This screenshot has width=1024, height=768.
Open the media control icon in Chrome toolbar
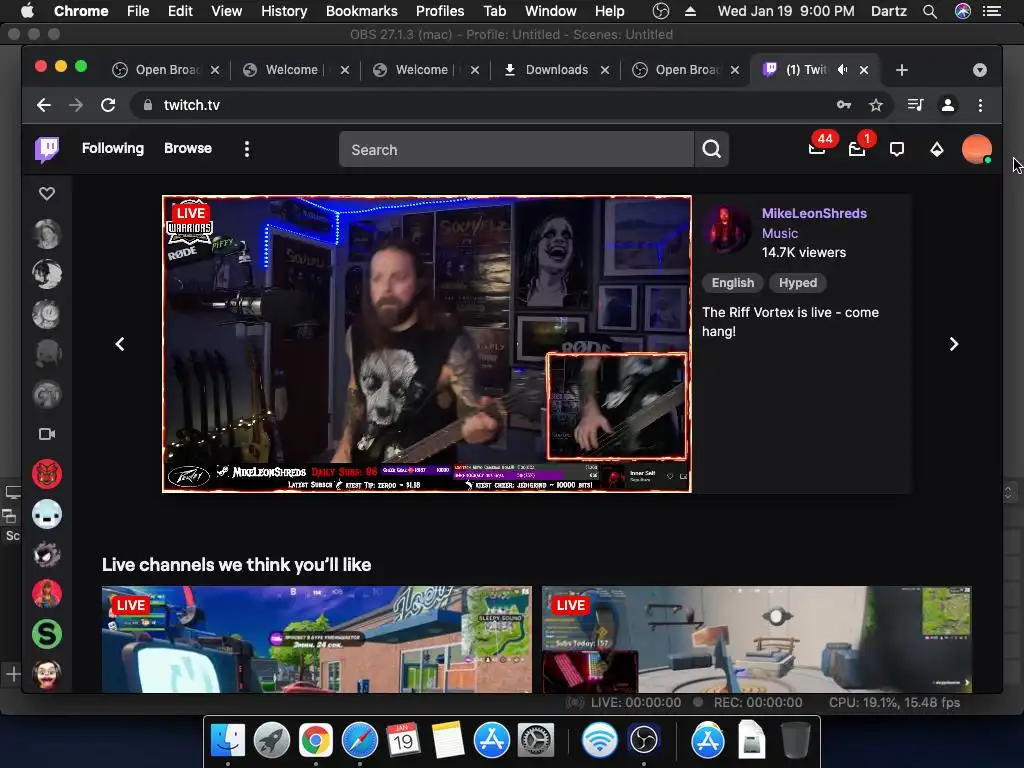coord(916,105)
